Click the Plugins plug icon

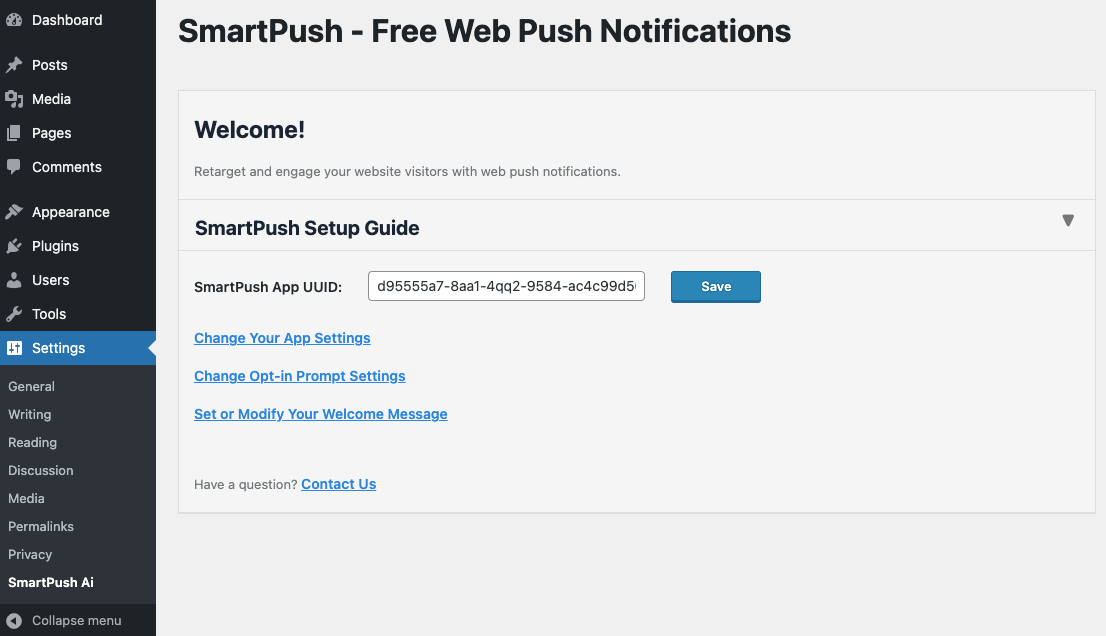14,246
